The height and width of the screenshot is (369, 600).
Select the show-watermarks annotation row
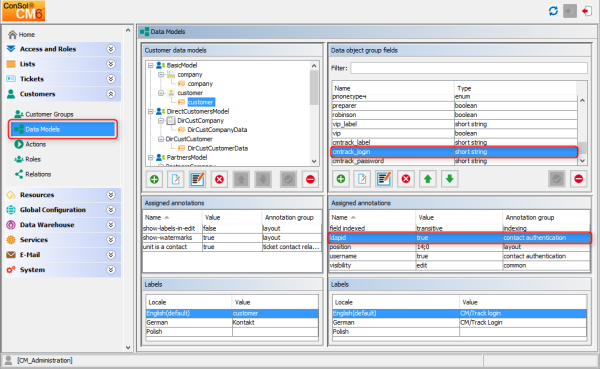tap(232, 238)
